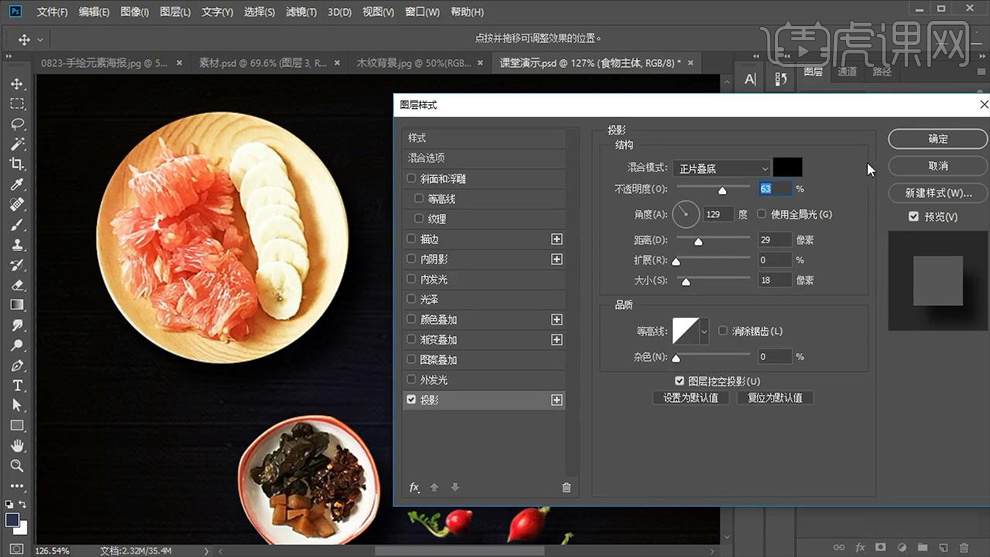This screenshot has width=990, height=557.
Task: Select the Hand tool
Action: point(17,446)
